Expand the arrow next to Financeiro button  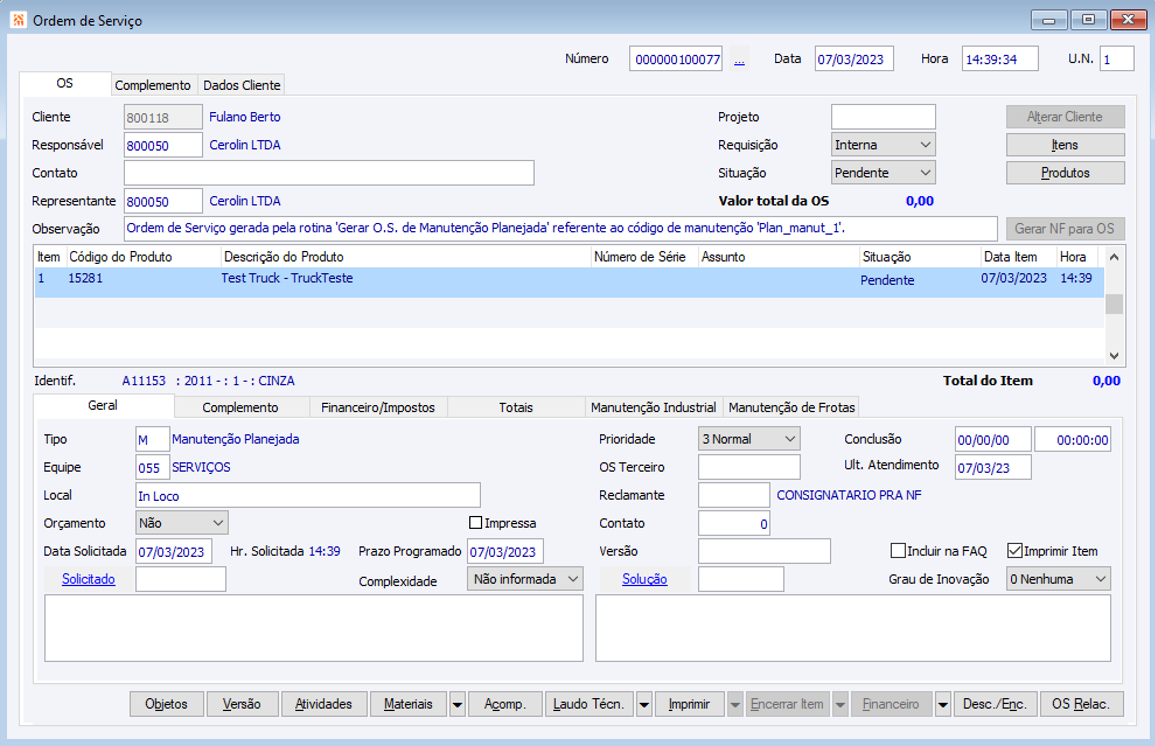click(943, 705)
